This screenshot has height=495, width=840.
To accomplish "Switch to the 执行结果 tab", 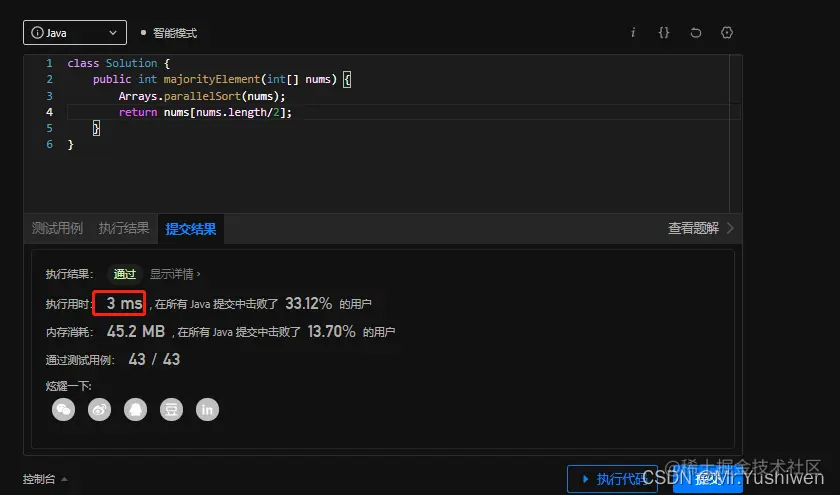I will tap(124, 229).
